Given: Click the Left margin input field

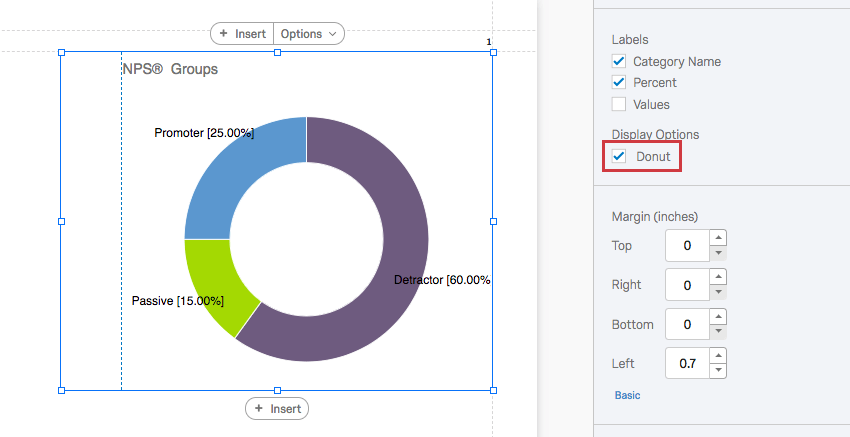Looking at the screenshot, I should point(687,364).
